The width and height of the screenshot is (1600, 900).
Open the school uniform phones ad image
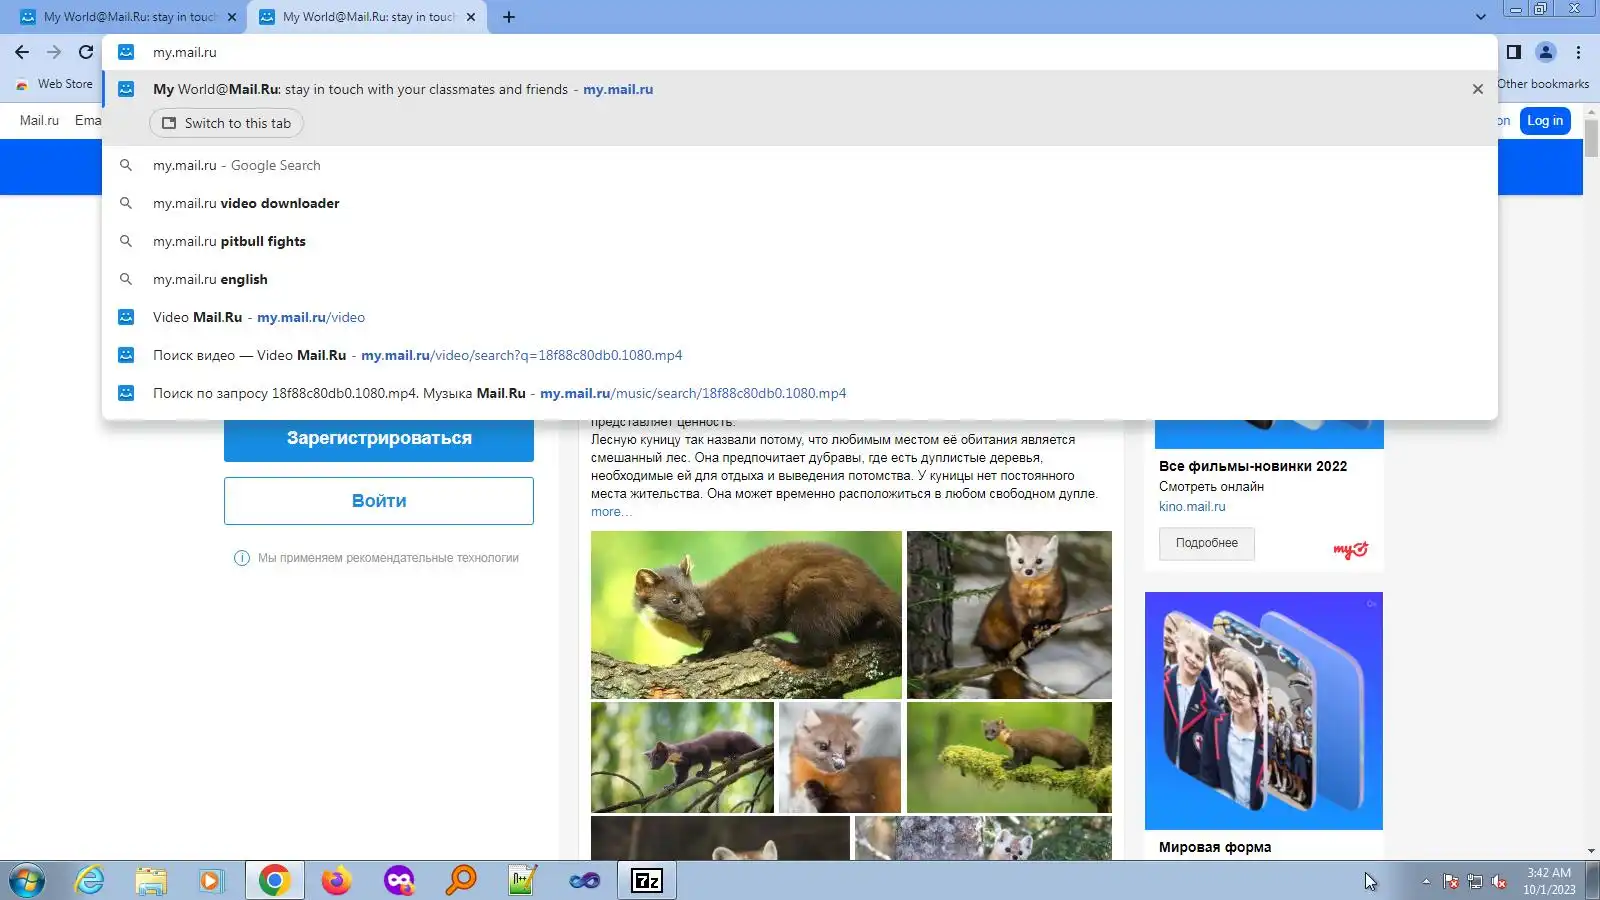1264,711
